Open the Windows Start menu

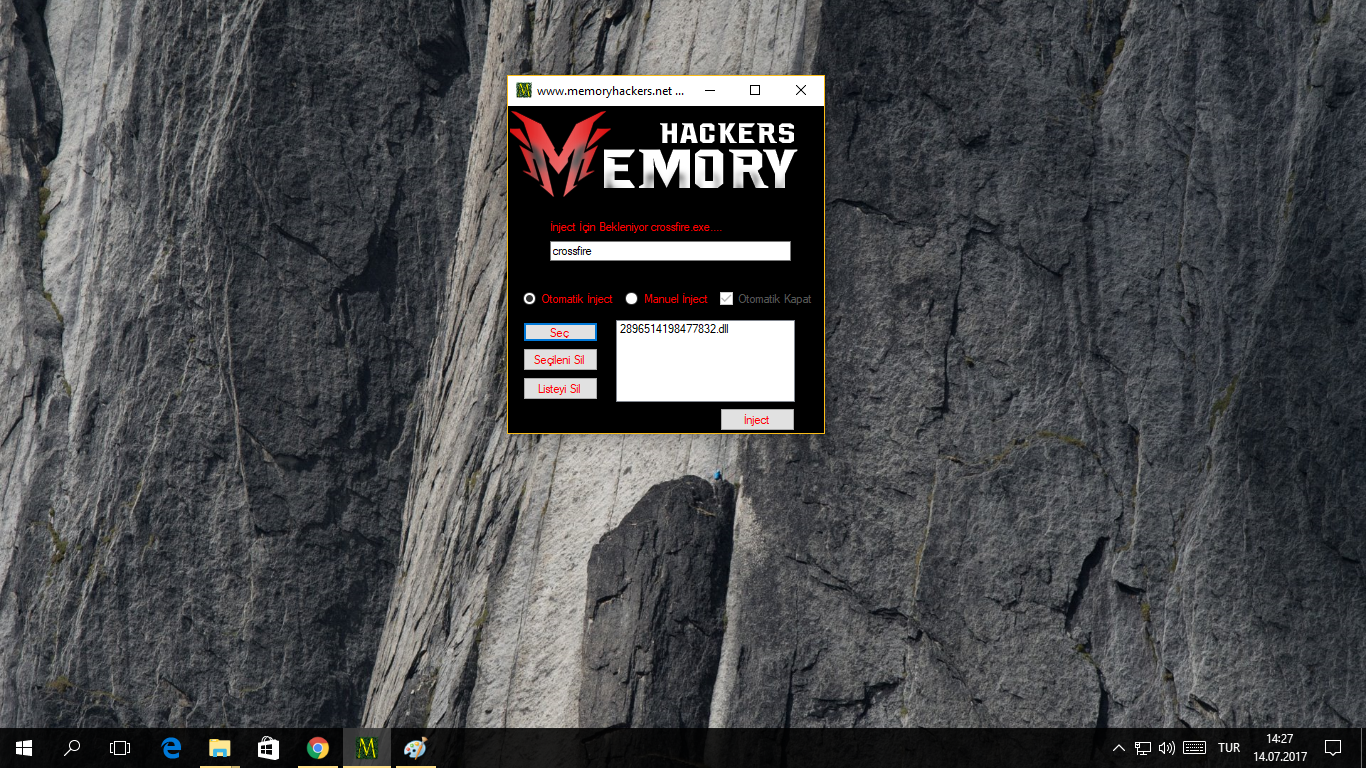[x=24, y=748]
